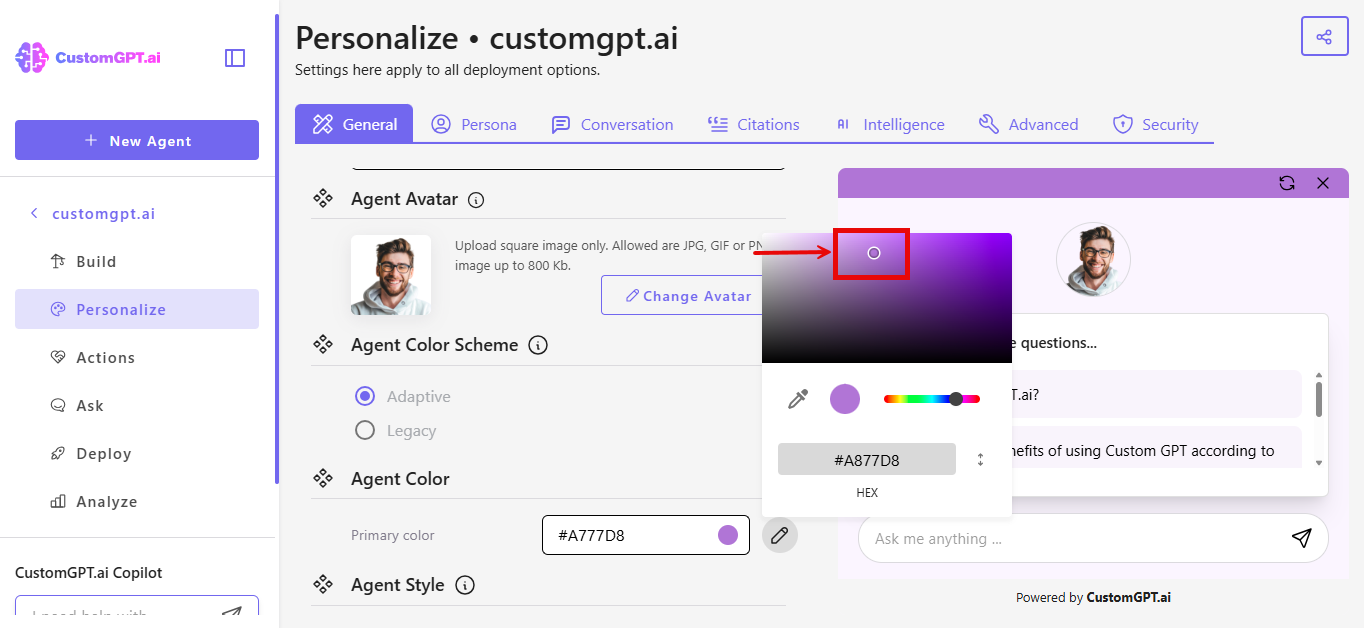Pick a screen color with the eyedropper tool

[798, 399]
